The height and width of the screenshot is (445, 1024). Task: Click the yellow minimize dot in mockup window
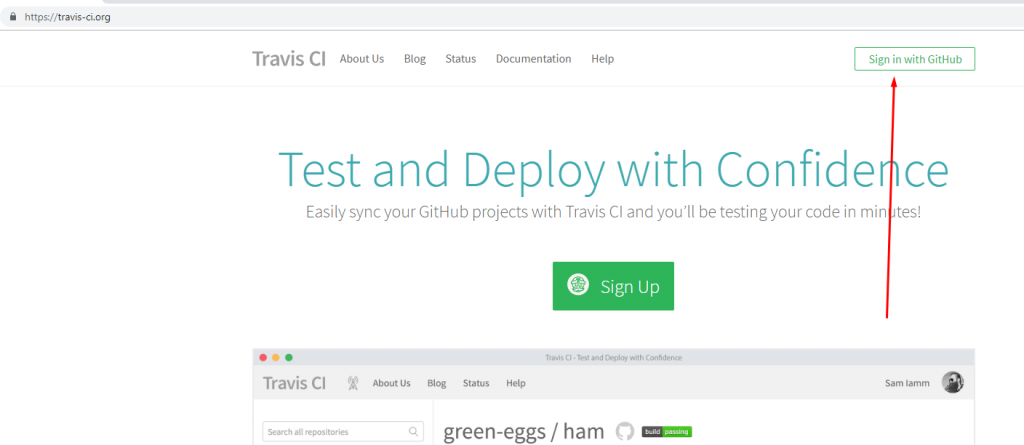pyautogui.click(x=276, y=357)
